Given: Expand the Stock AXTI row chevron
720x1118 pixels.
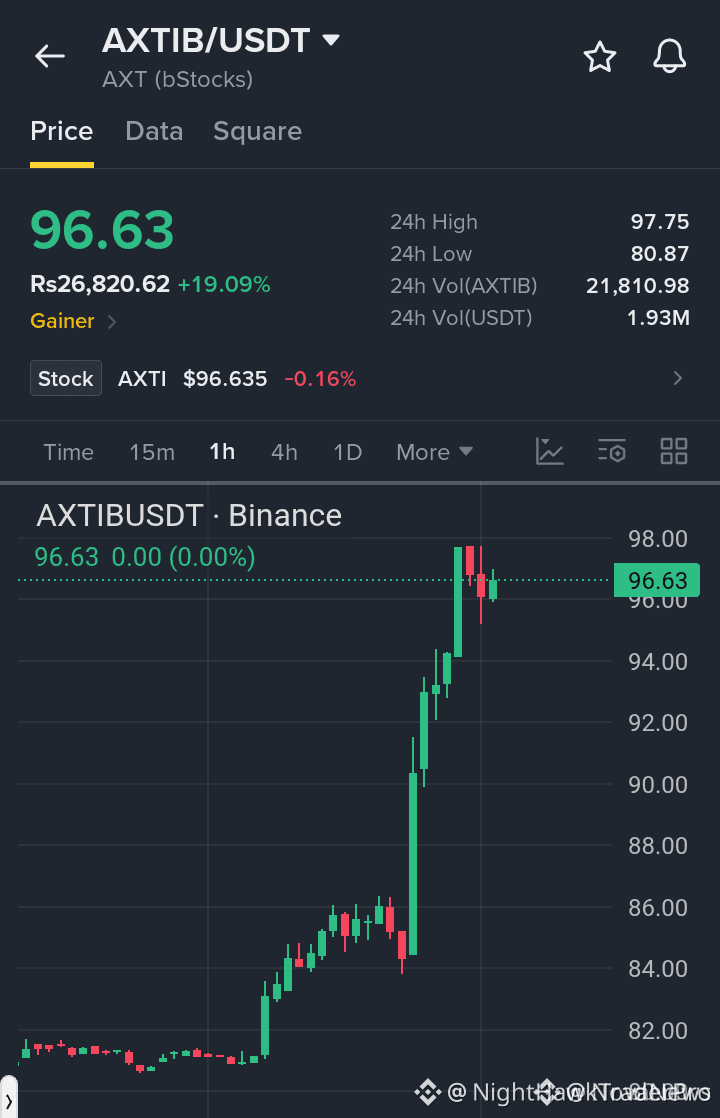Looking at the screenshot, I should click(678, 378).
